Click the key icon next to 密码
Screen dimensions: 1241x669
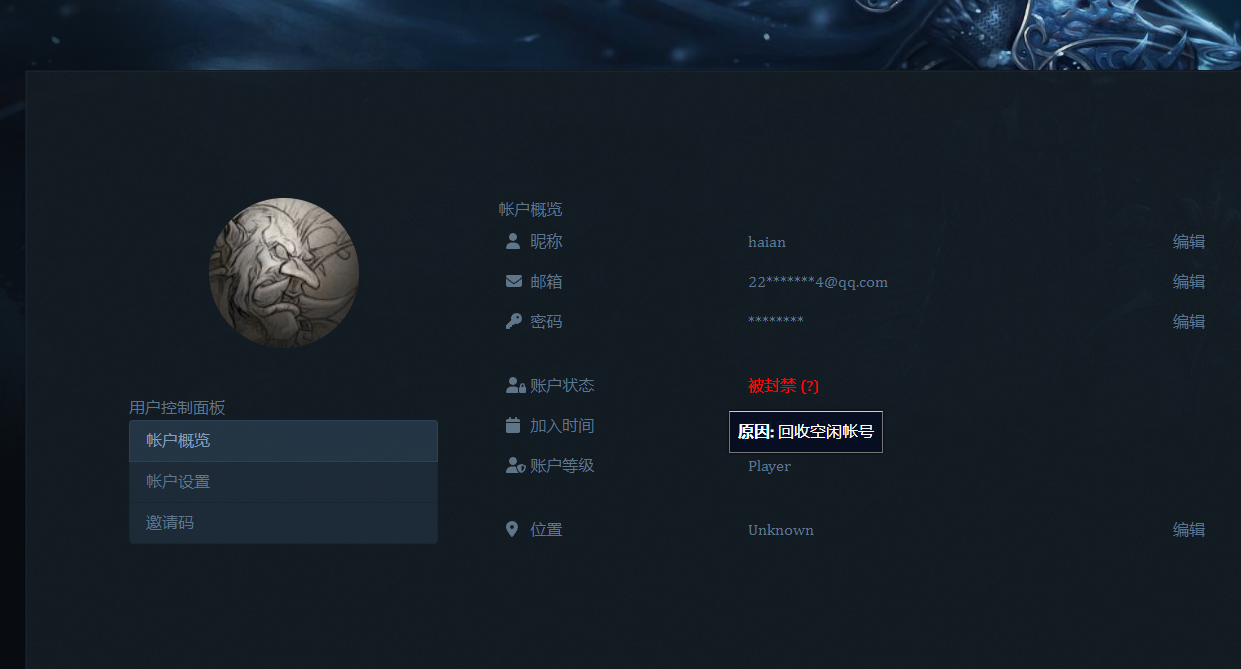(514, 321)
